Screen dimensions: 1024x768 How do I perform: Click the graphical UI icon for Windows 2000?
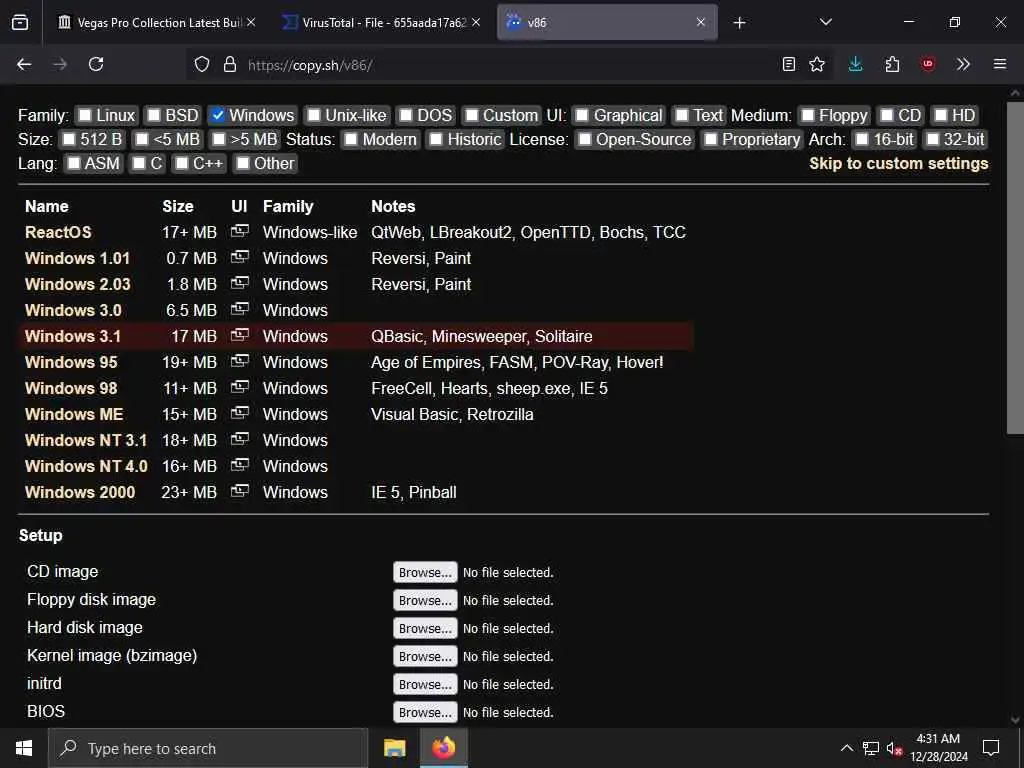(240, 491)
